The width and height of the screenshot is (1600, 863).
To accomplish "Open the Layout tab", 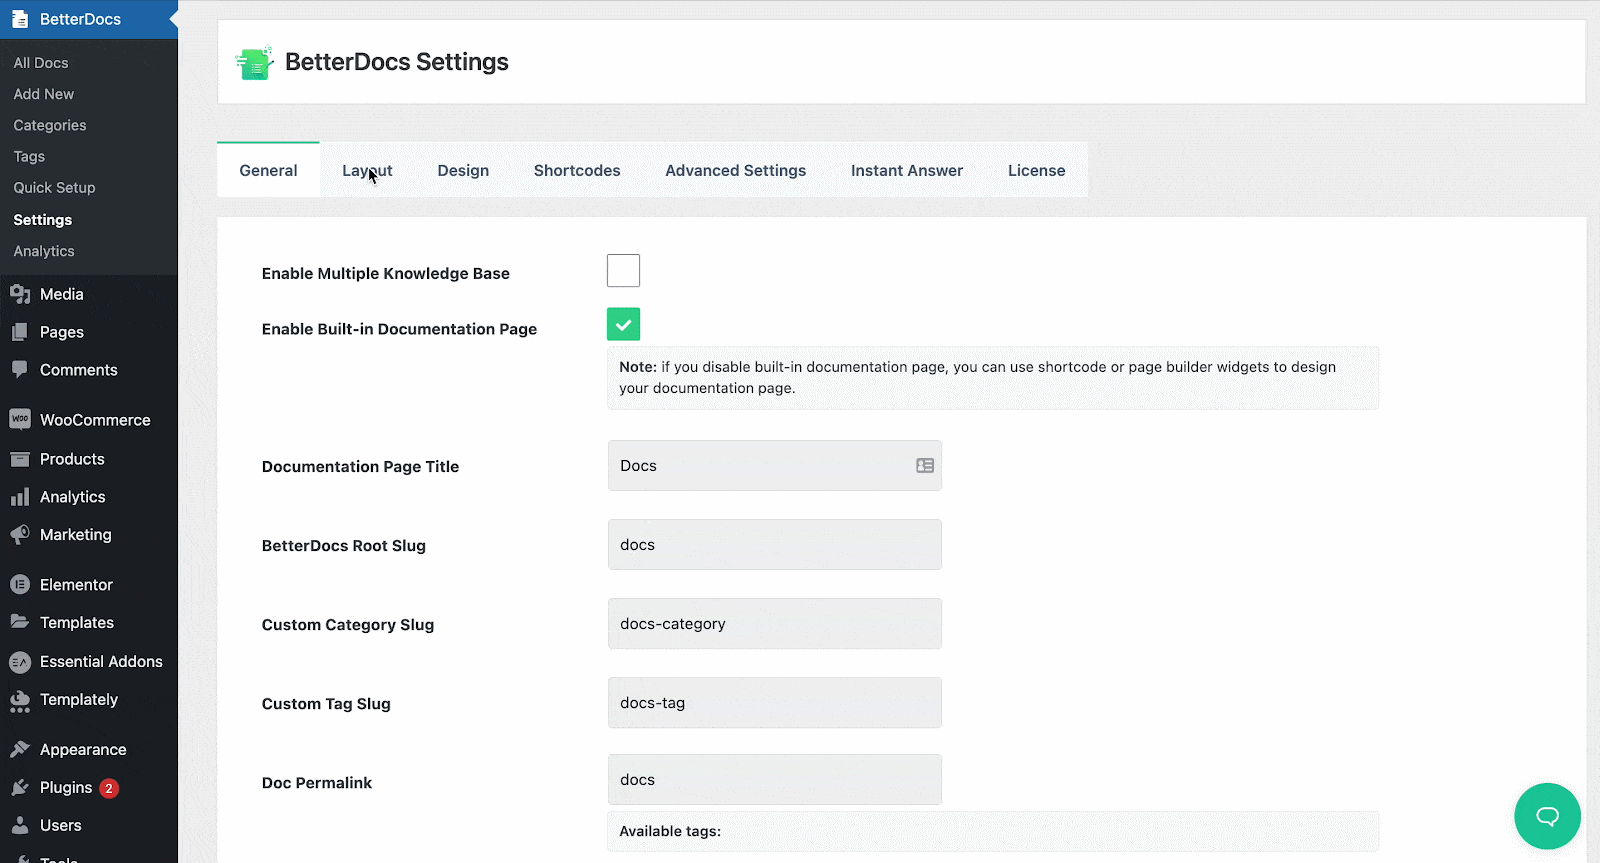I will [x=367, y=170].
